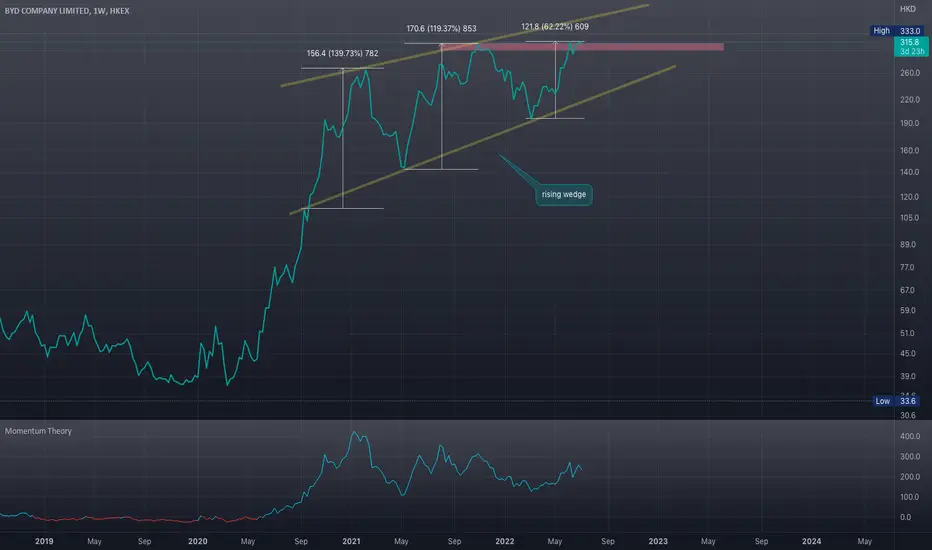Click the 190.0 price scale value
Image resolution: width=932 pixels, height=550 pixels.
(x=909, y=123)
